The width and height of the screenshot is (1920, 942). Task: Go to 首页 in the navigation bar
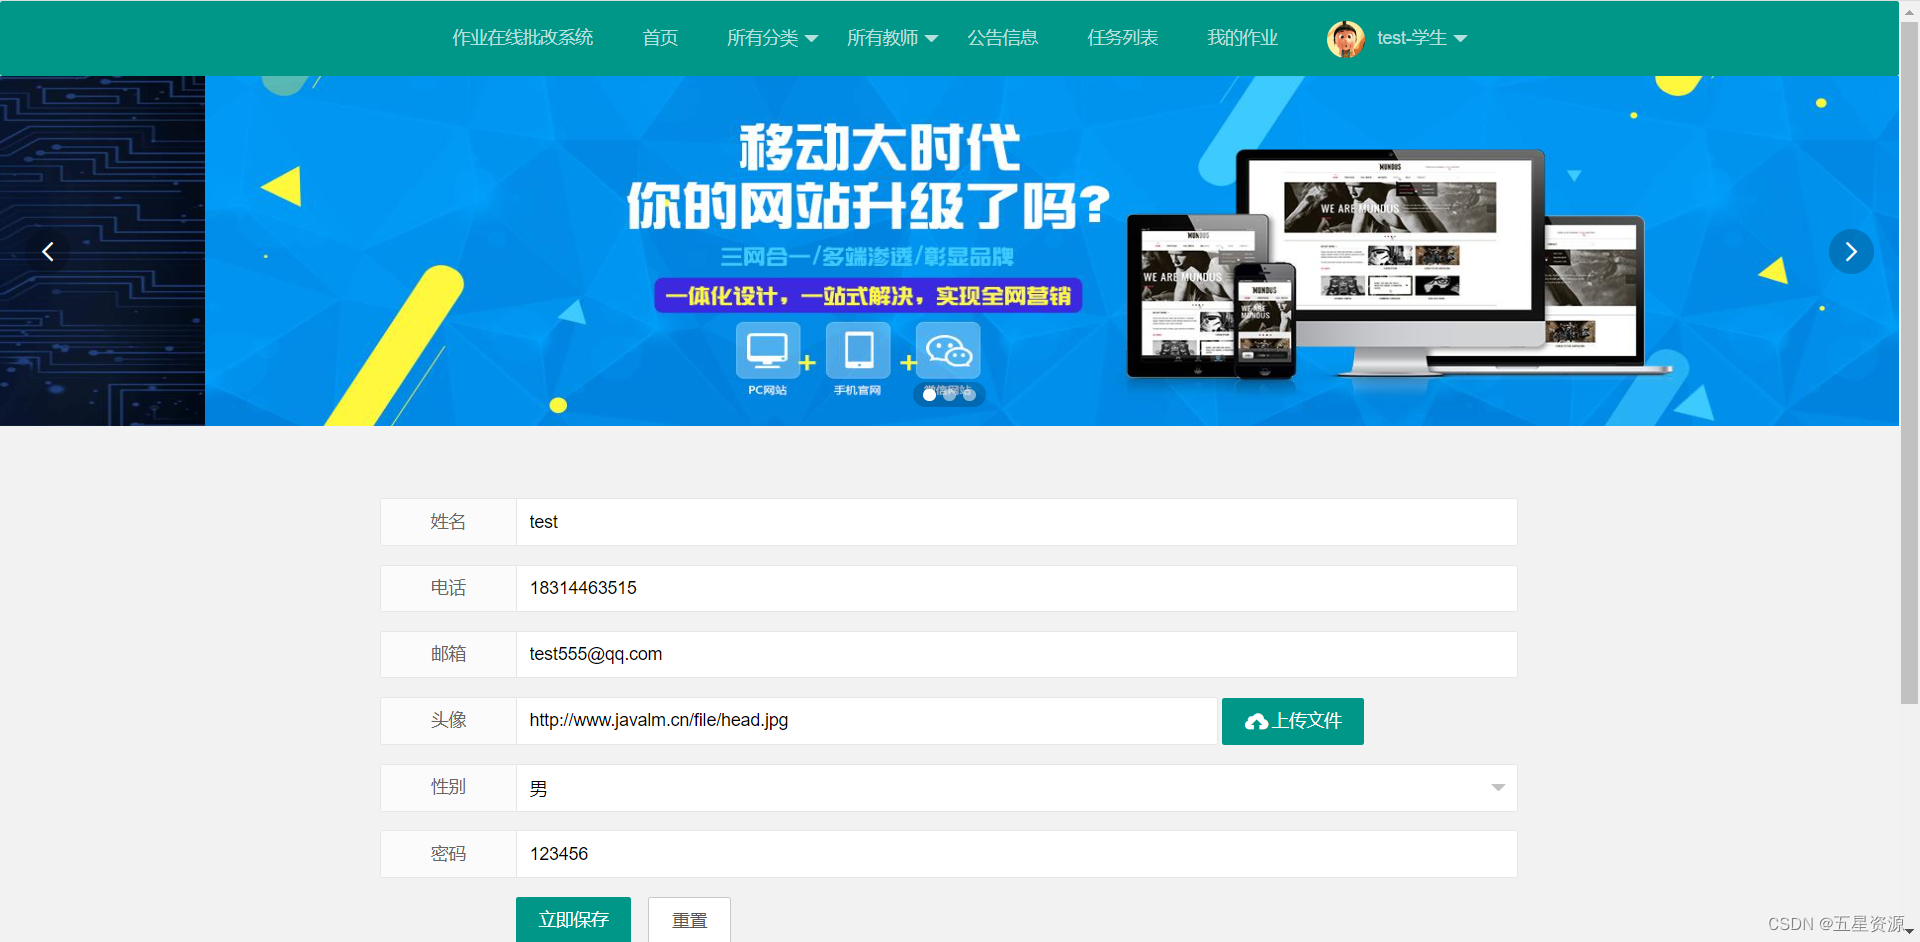tap(659, 38)
